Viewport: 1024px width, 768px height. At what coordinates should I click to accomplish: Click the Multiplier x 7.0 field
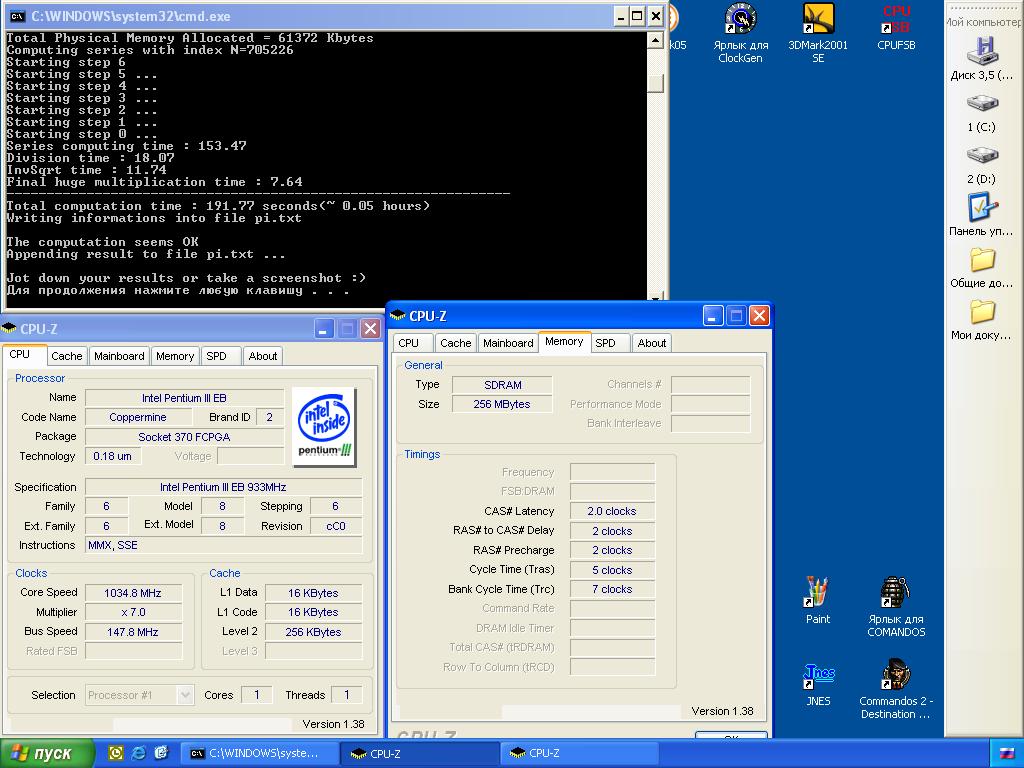click(x=133, y=612)
